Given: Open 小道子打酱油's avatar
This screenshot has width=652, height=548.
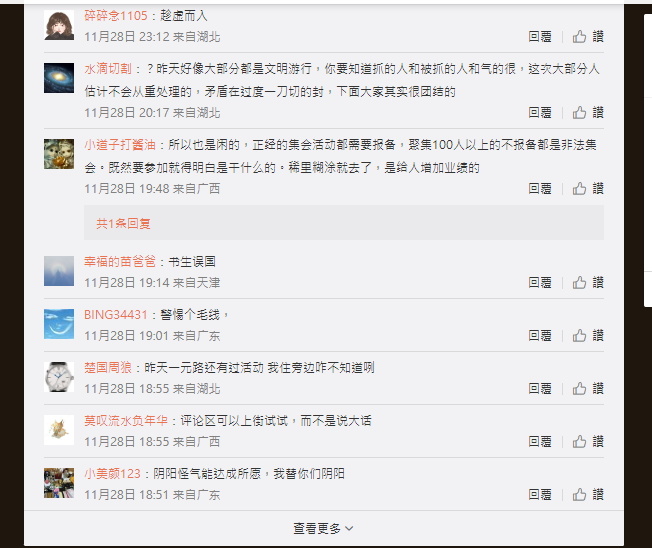Looking at the screenshot, I should (x=59, y=154).
